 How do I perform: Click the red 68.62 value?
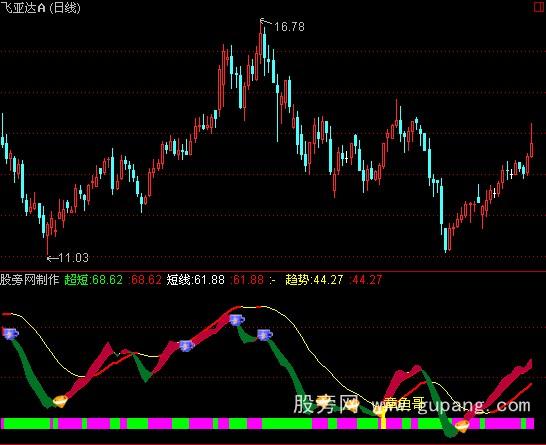(x=146, y=280)
